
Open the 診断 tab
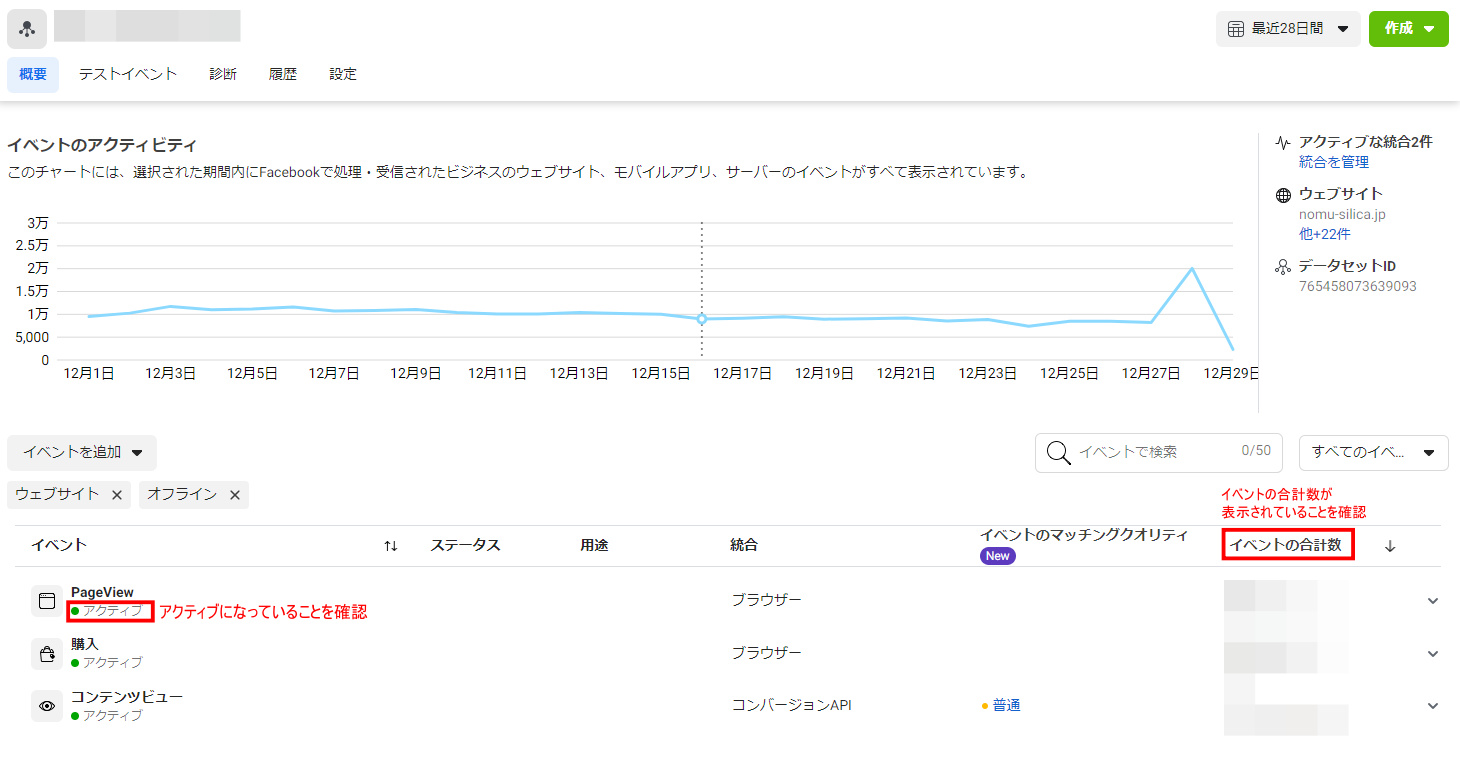pyautogui.click(x=223, y=74)
